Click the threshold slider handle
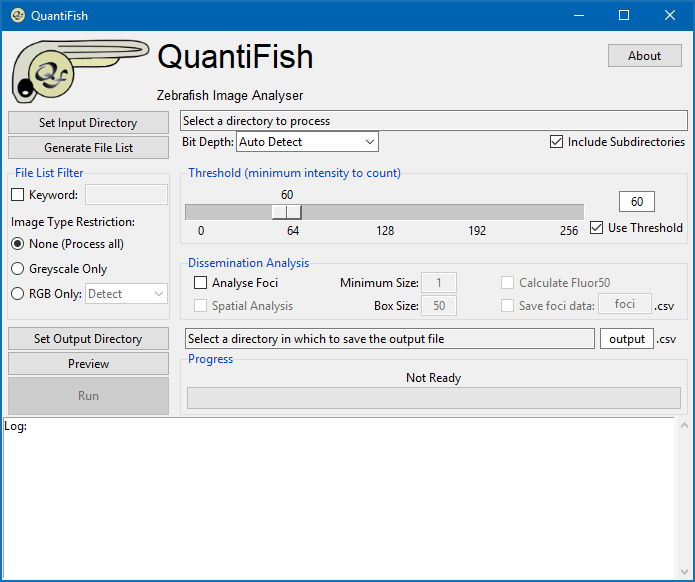Image resolution: width=695 pixels, height=582 pixels. pos(286,212)
